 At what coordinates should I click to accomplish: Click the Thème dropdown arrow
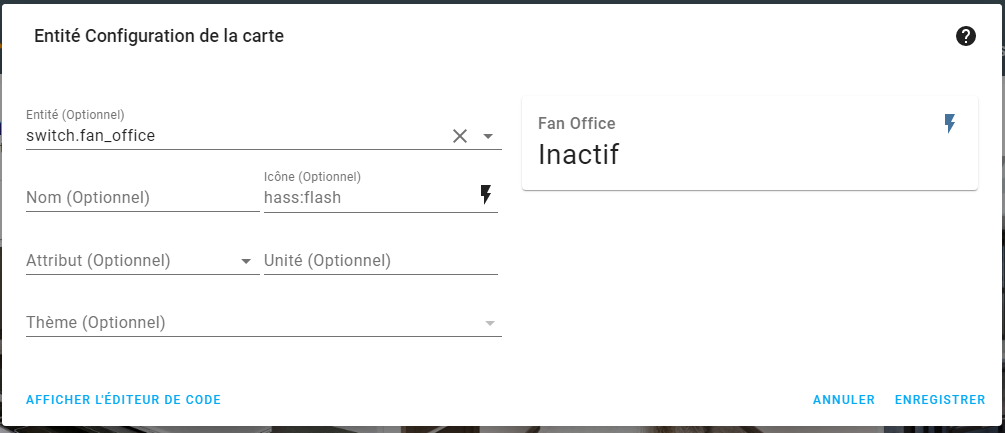pyautogui.click(x=490, y=323)
